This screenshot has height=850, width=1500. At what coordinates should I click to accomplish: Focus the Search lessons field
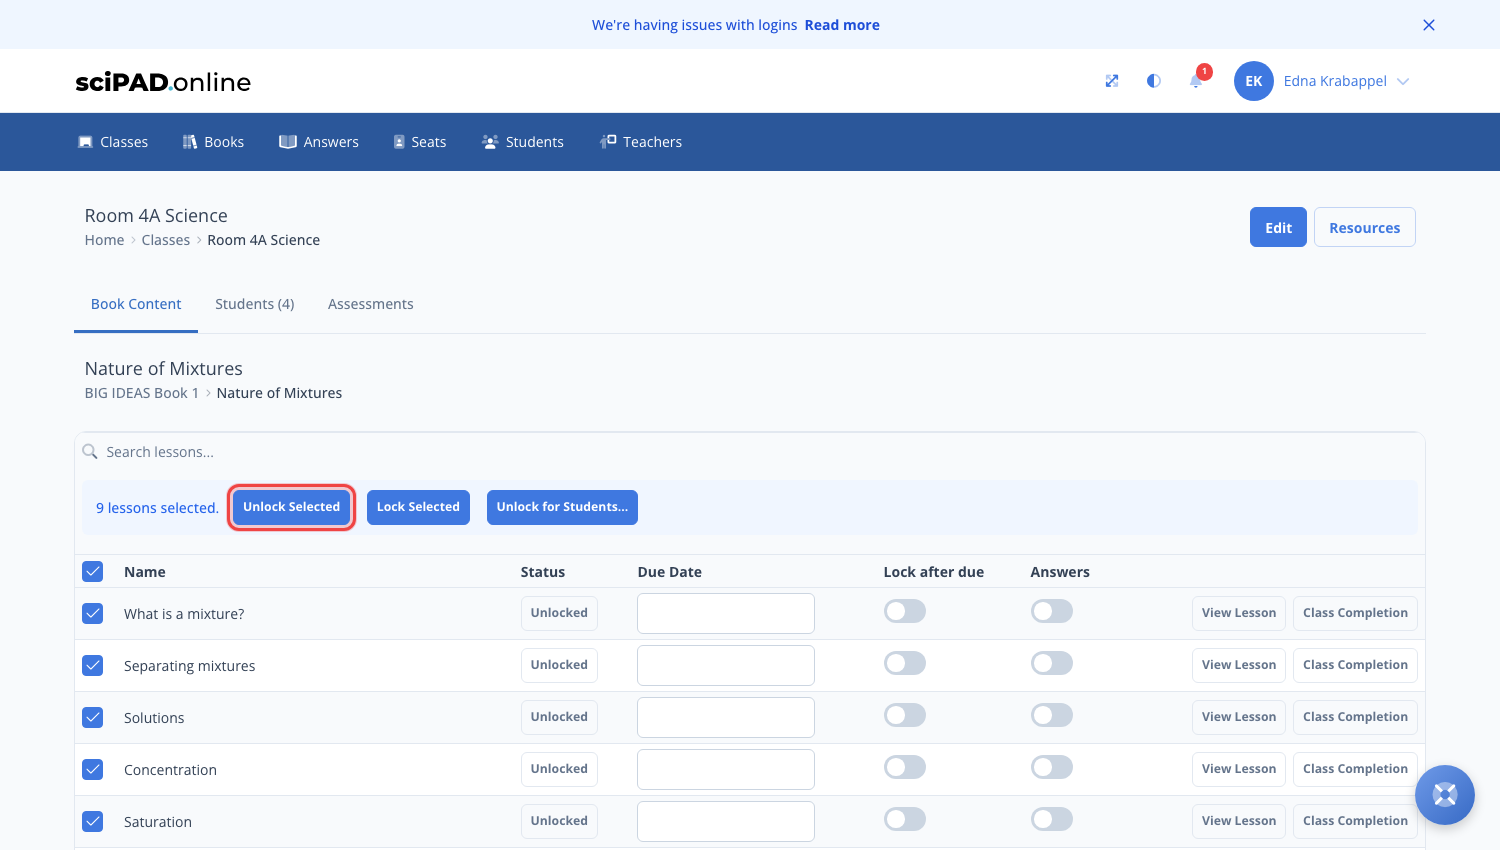750,452
